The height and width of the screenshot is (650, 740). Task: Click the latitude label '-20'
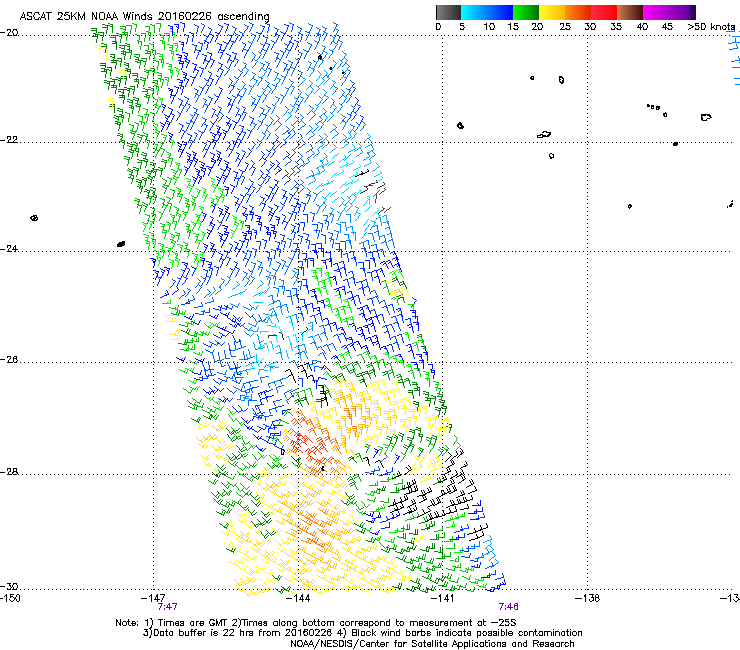click(x=9, y=33)
